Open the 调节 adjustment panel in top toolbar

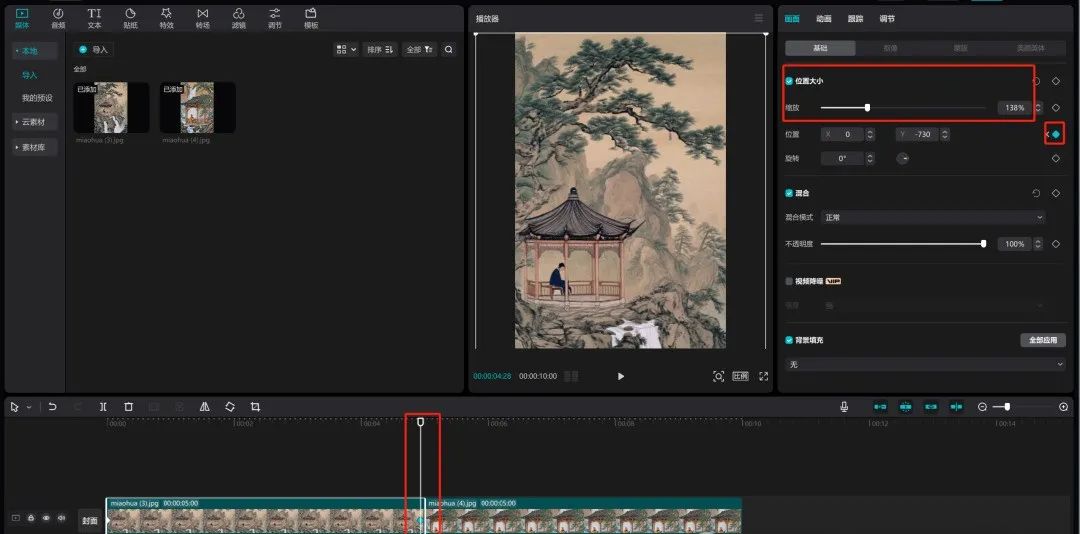coord(275,19)
